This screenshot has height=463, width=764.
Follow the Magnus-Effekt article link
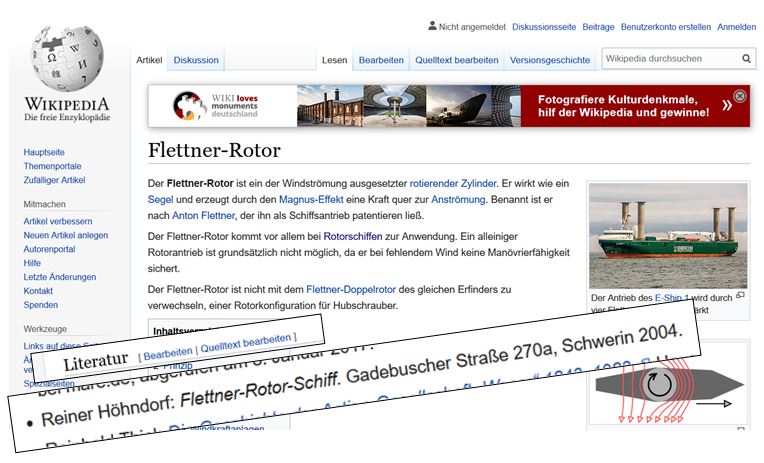click(x=311, y=200)
